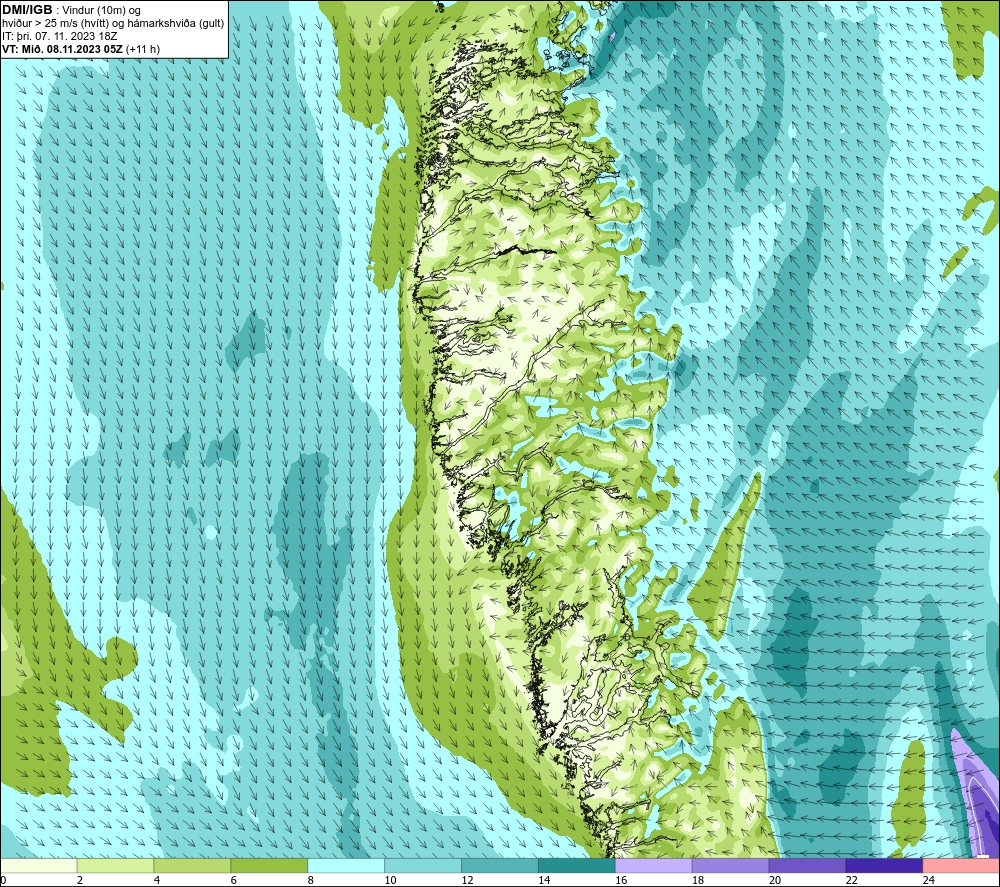Click the '16' legend scale label
Viewport: 1000px width, 887px height.
click(x=621, y=880)
